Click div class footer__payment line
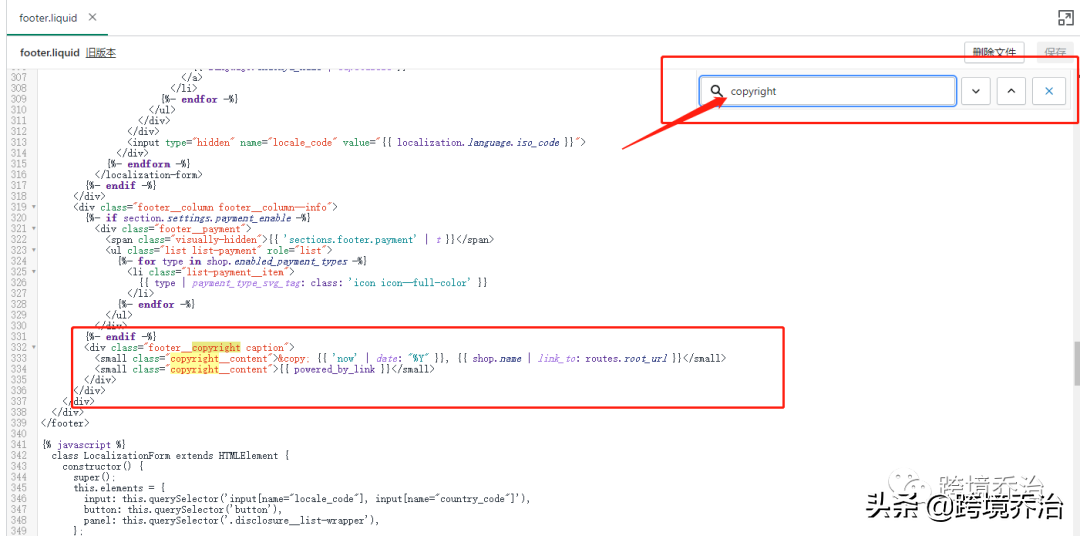Image resolution: width=1080 pixels, height=536 pixels. coord(174,228)
